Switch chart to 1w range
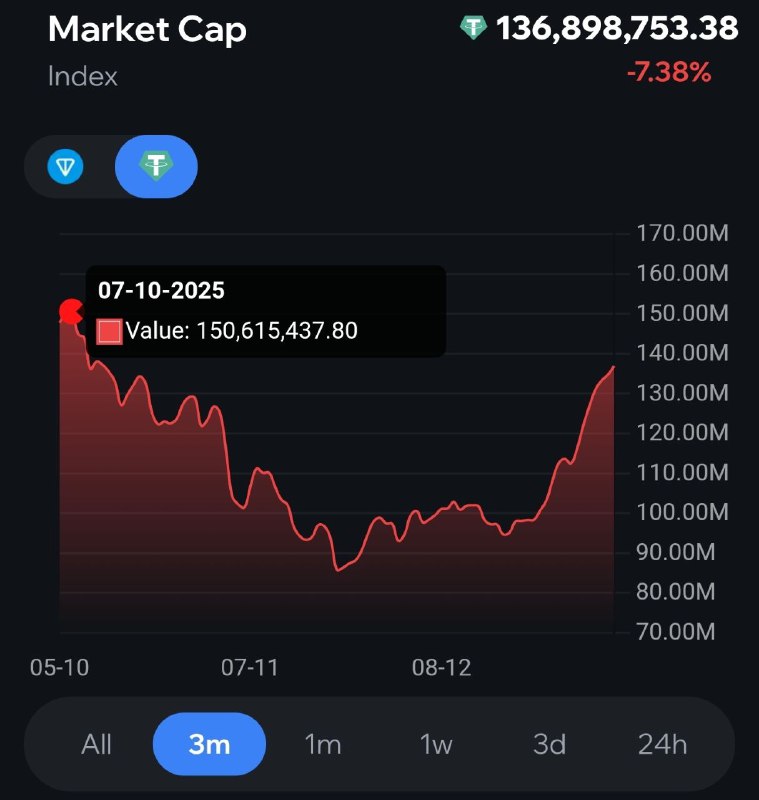Image resolution: width=759 pixels, height=800 pixels. [x=436, y=744]
